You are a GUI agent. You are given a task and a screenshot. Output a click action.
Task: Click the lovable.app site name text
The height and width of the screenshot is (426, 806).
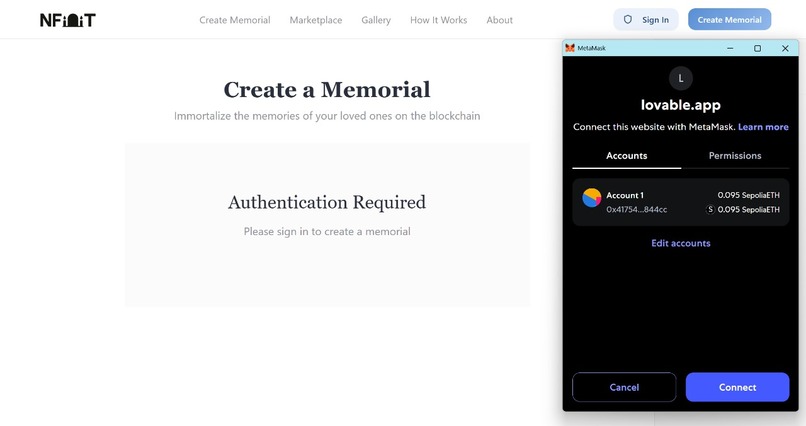click(x=681, y=105)
